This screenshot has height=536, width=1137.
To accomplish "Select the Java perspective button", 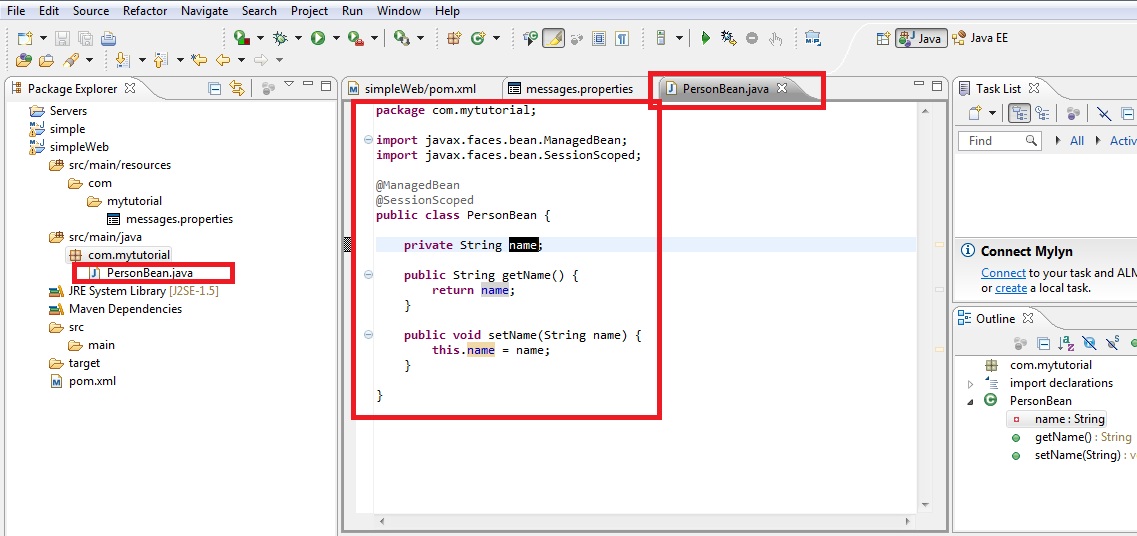I will click(921, 38).
